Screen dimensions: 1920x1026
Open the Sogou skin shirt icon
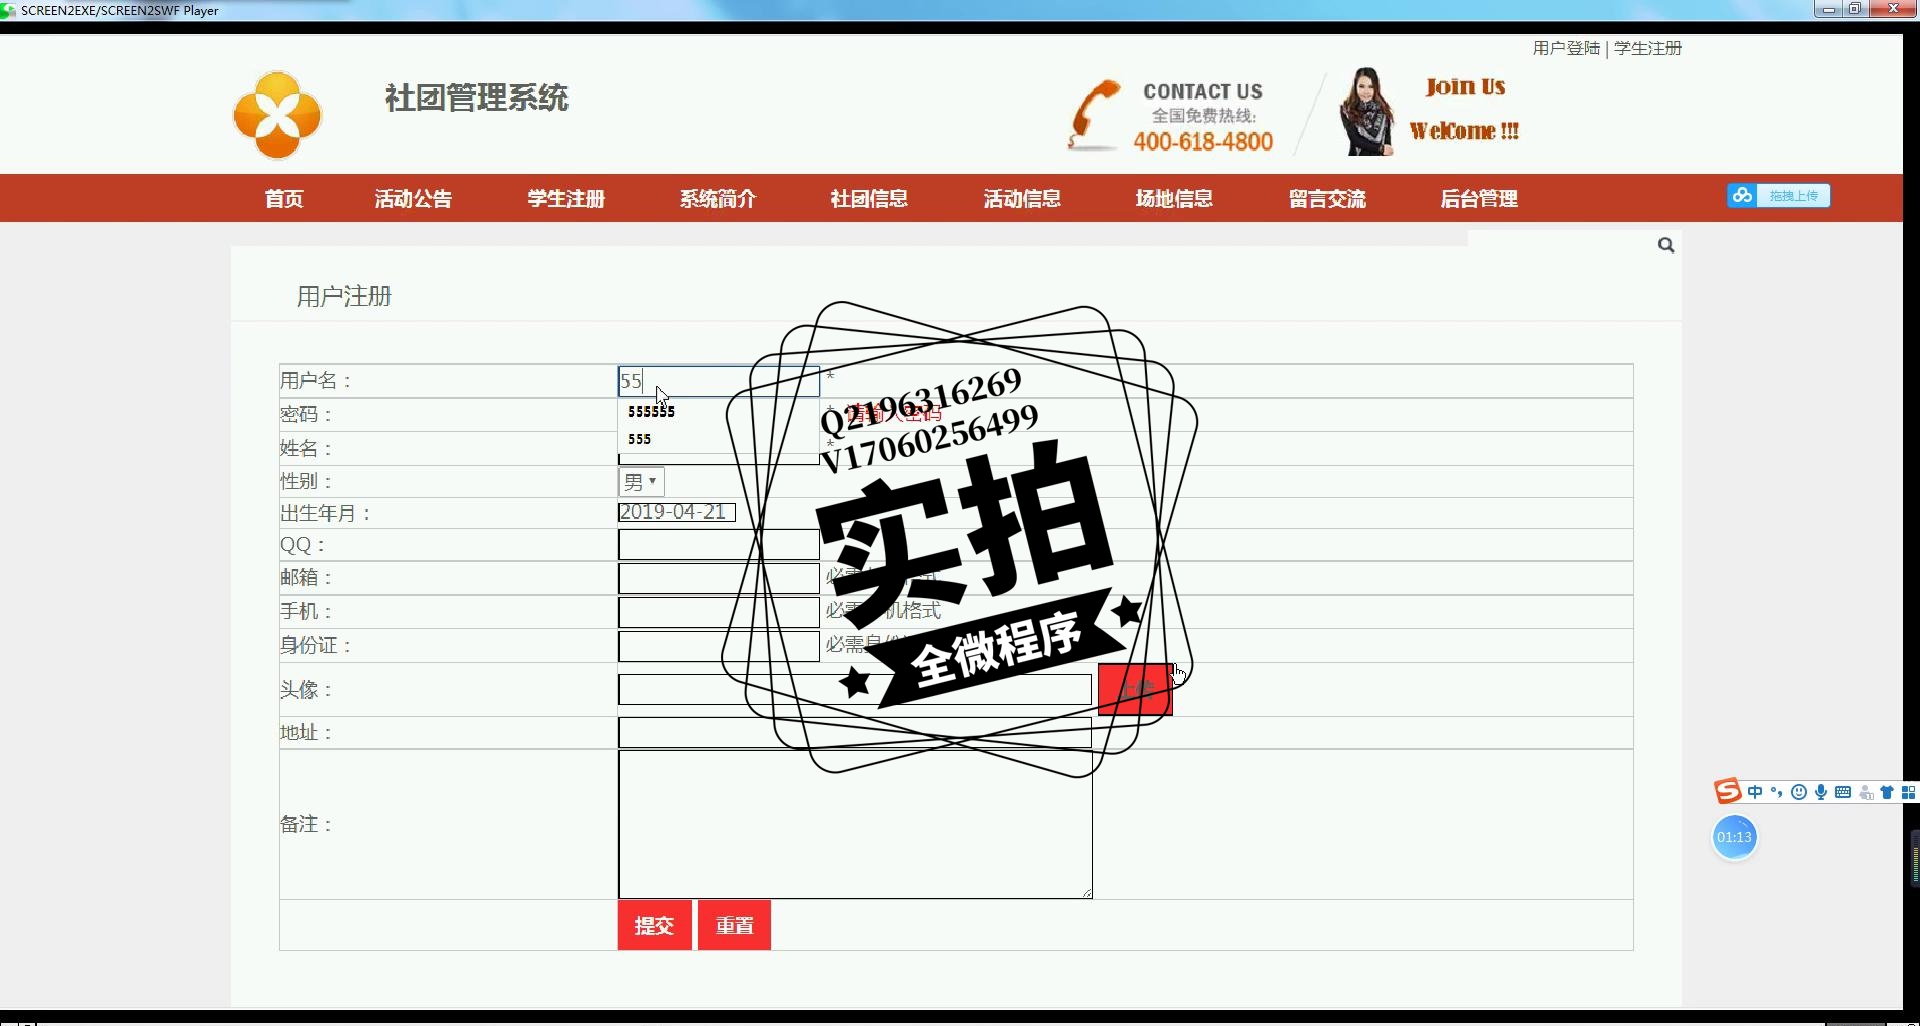(1887, 792)
